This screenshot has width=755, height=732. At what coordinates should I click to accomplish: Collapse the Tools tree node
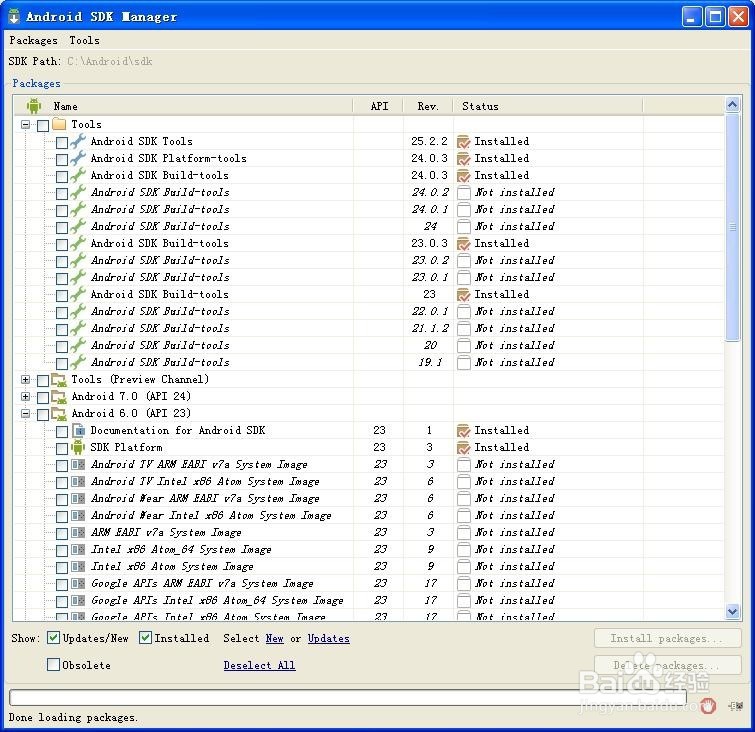click(26, 125)
